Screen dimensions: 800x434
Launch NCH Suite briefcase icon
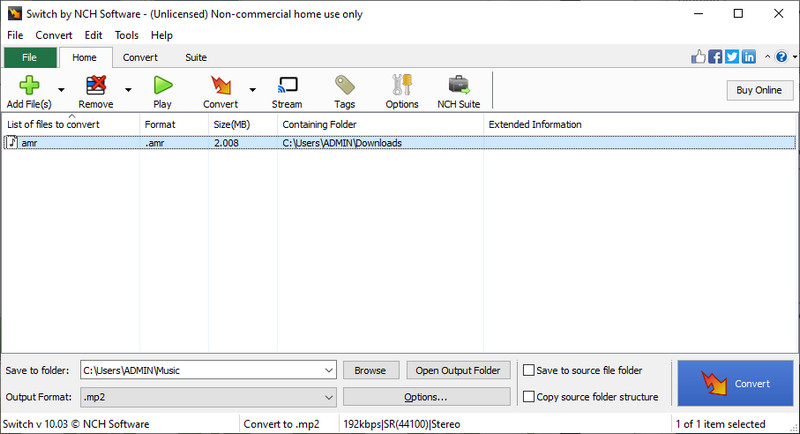[459, 85]
